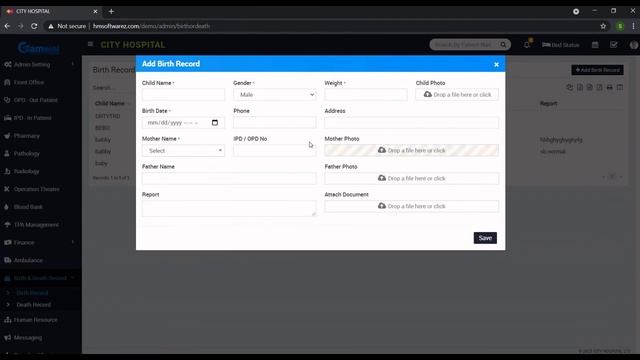This screenshot has height=360, width=640.
Task: Collapse Birth & Death Record menu
Action: (39, 278)
